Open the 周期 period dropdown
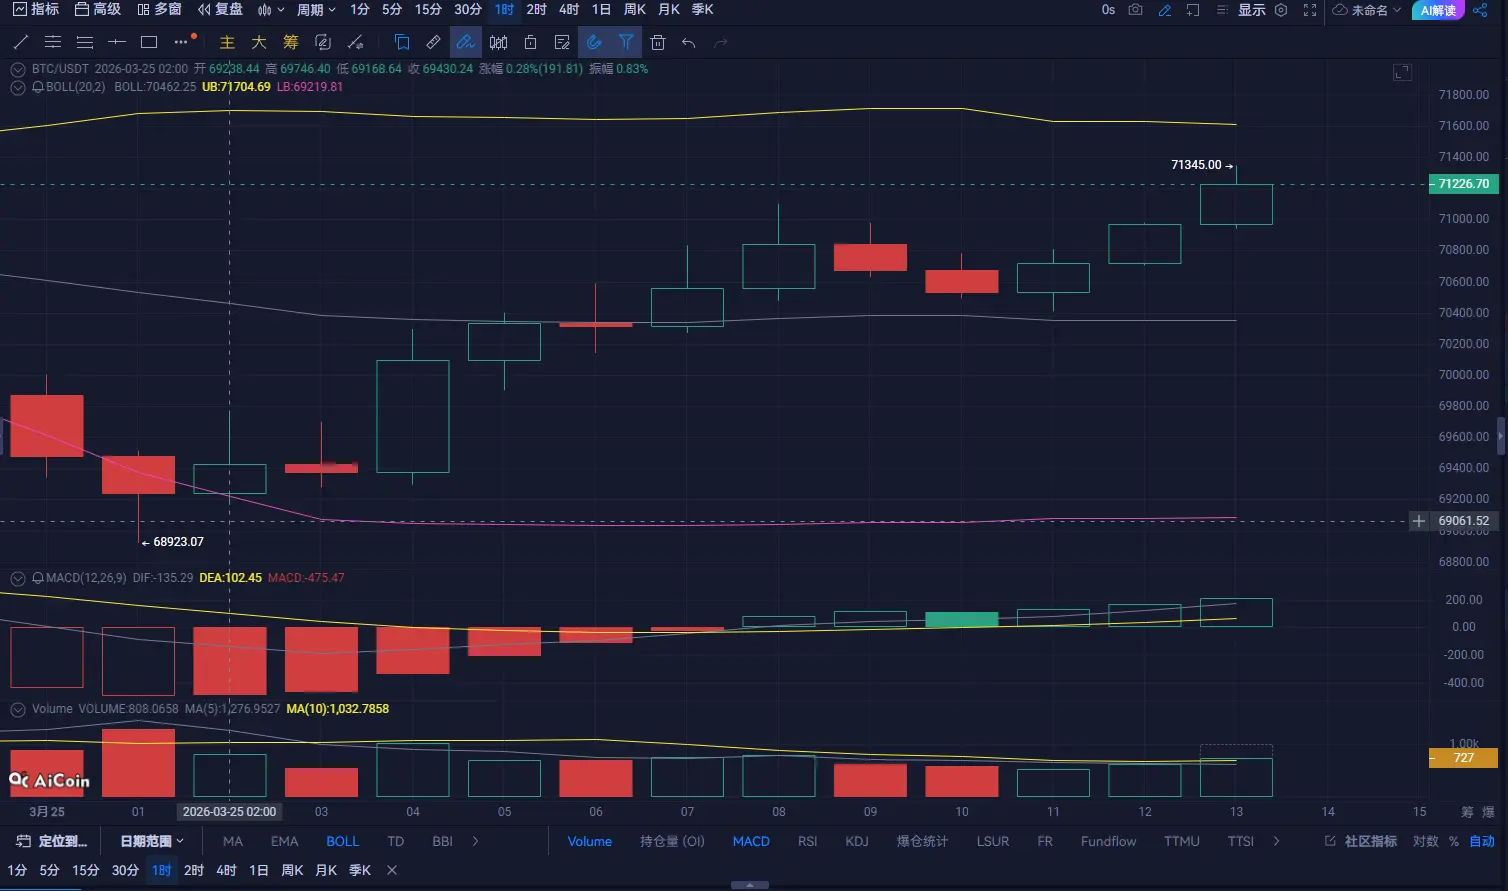Image resolution: width=1508 pixels, height=891 pixels. tap(316, 10)
